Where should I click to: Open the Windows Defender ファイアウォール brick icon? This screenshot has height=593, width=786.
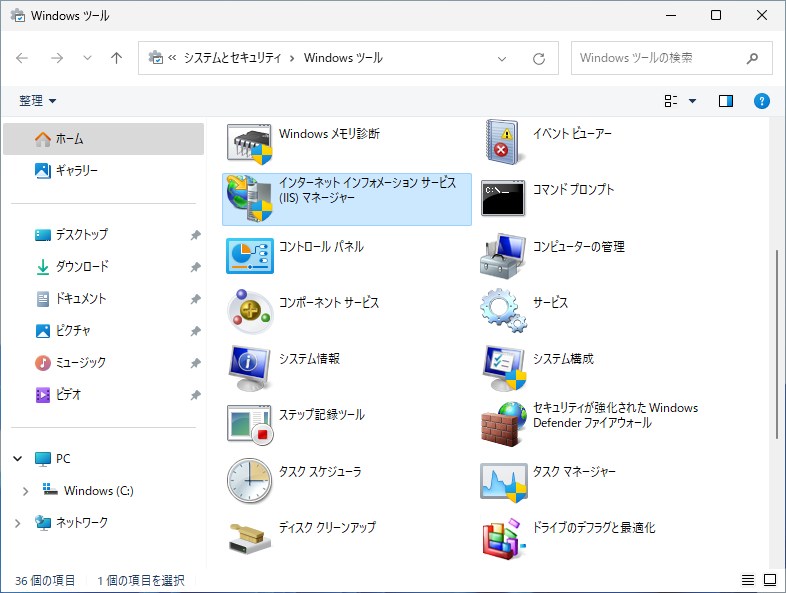pyautogui.click(x=503, y=424)
